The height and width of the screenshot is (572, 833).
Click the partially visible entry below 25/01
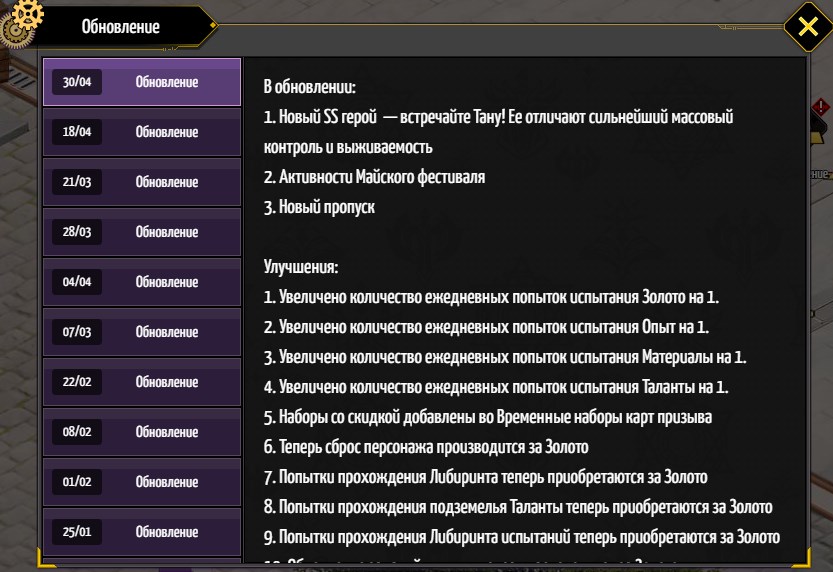tap(141, 564)
